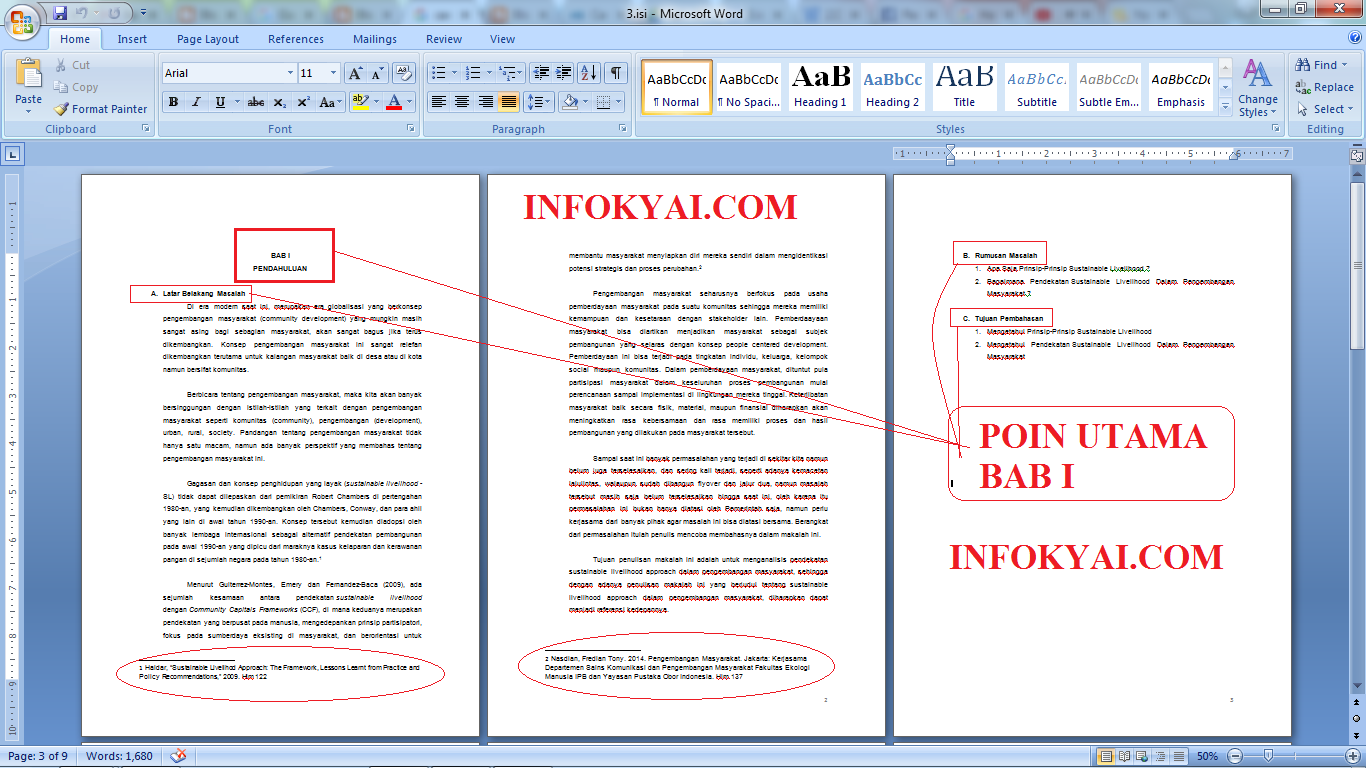Click the Words: 1,680 status entry
Viewport: 1368px width, 768px height.
point(119,756)
